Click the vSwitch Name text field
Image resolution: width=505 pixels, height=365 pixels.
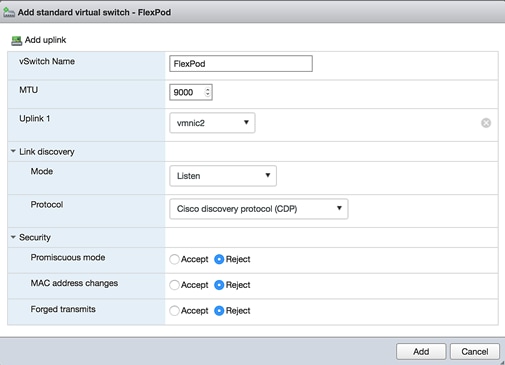[241, 64]
